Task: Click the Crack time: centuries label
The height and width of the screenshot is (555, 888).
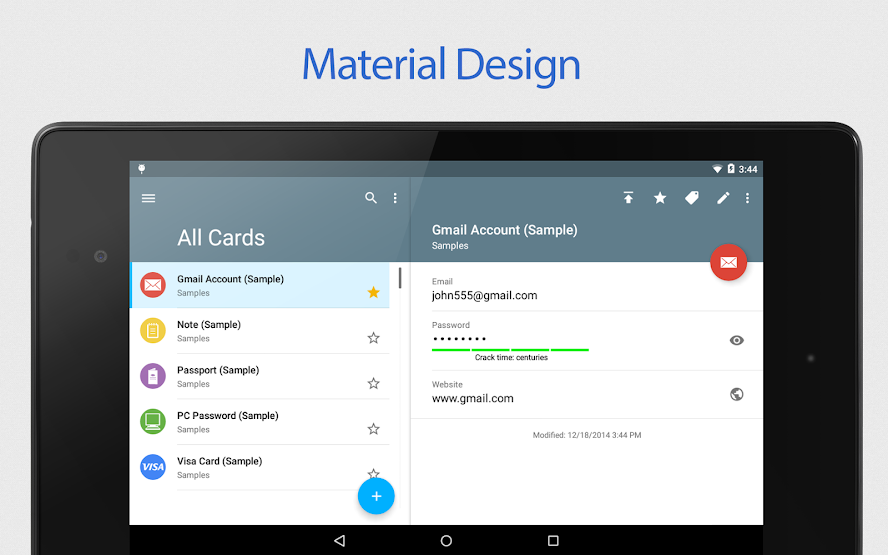Action: point(511,357)
